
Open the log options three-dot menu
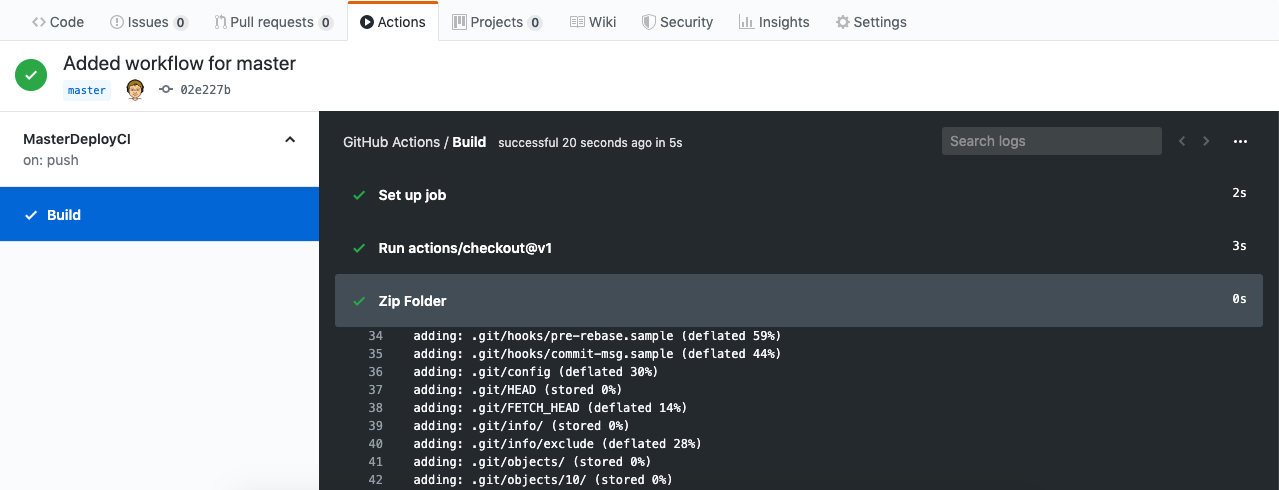tap(1240, 142)
